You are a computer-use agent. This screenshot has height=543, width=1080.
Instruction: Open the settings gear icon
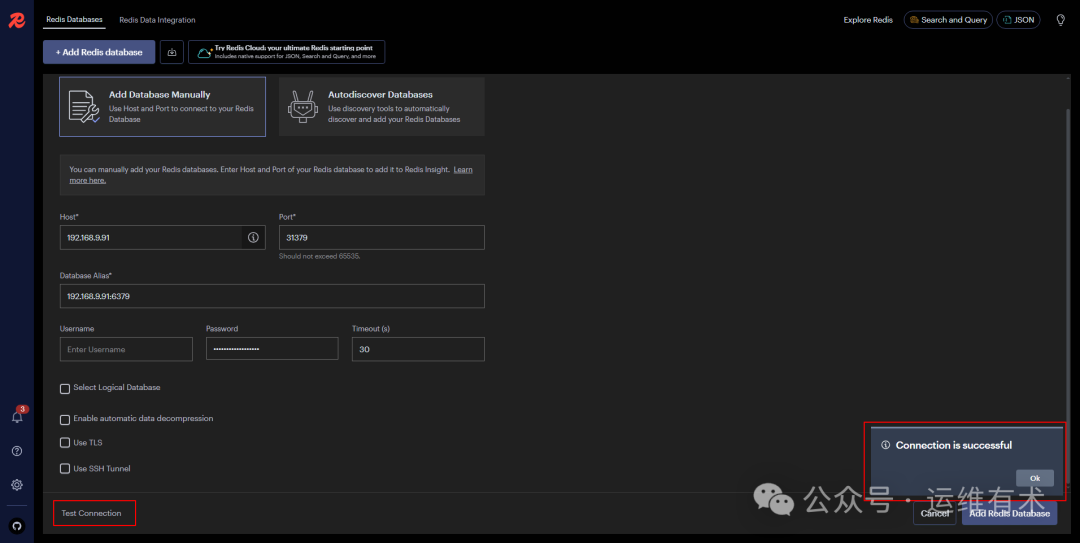click(x=17, y=484)
